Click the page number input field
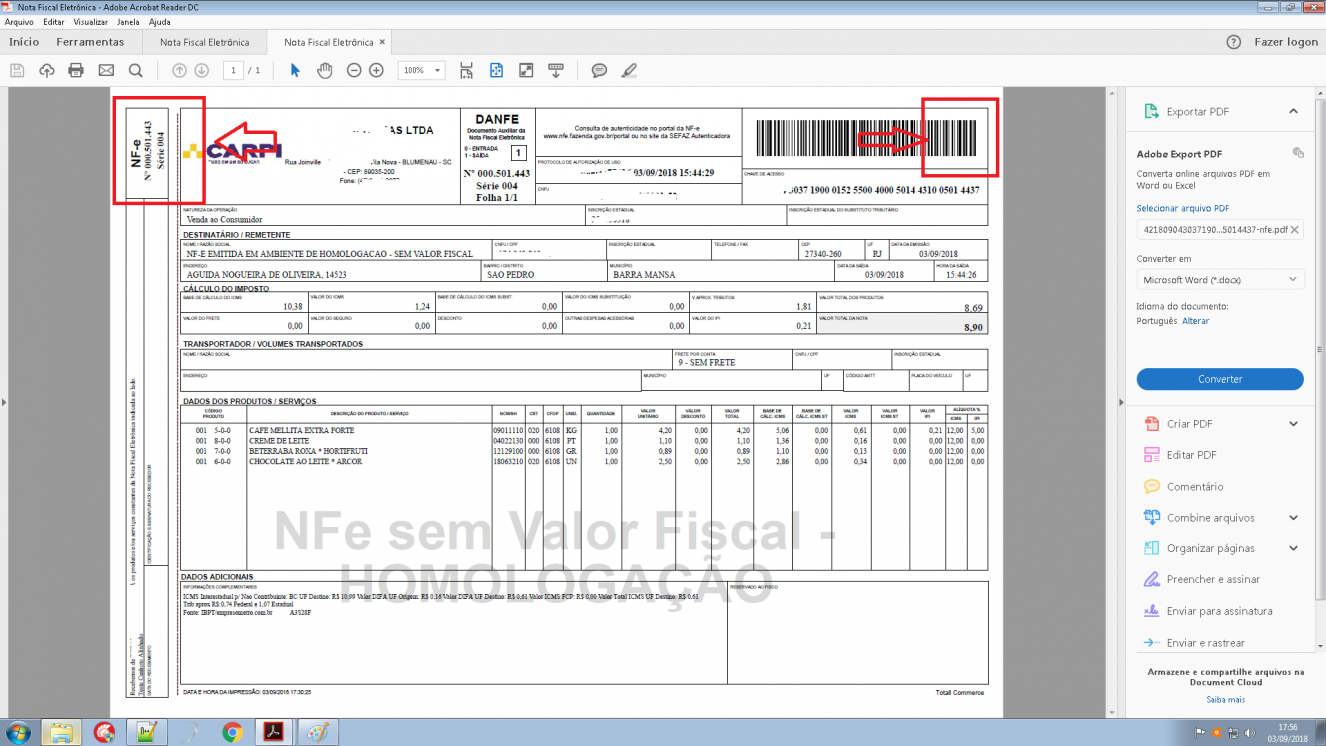Screen dimensions: 1326x746 (x=234, y=70)
